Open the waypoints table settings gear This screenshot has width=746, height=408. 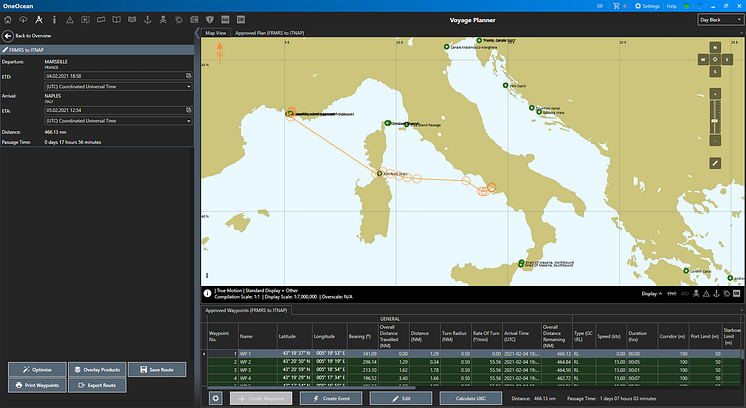216,398
